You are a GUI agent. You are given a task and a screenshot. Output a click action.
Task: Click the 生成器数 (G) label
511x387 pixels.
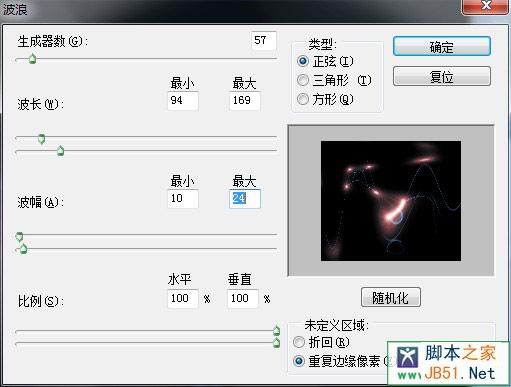click(x=52, y=42)
